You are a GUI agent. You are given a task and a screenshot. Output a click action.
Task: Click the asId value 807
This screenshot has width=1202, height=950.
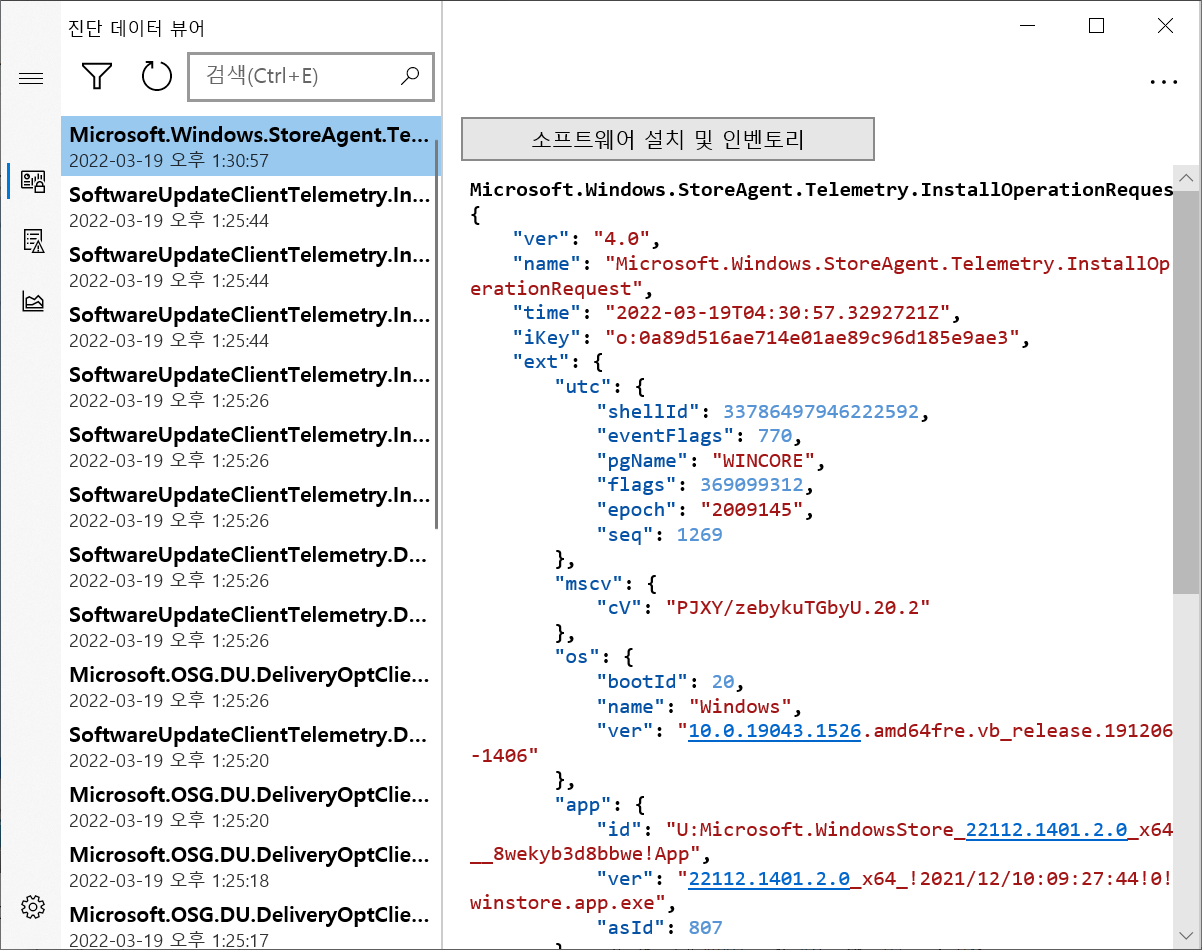click(x=705, y=928)
